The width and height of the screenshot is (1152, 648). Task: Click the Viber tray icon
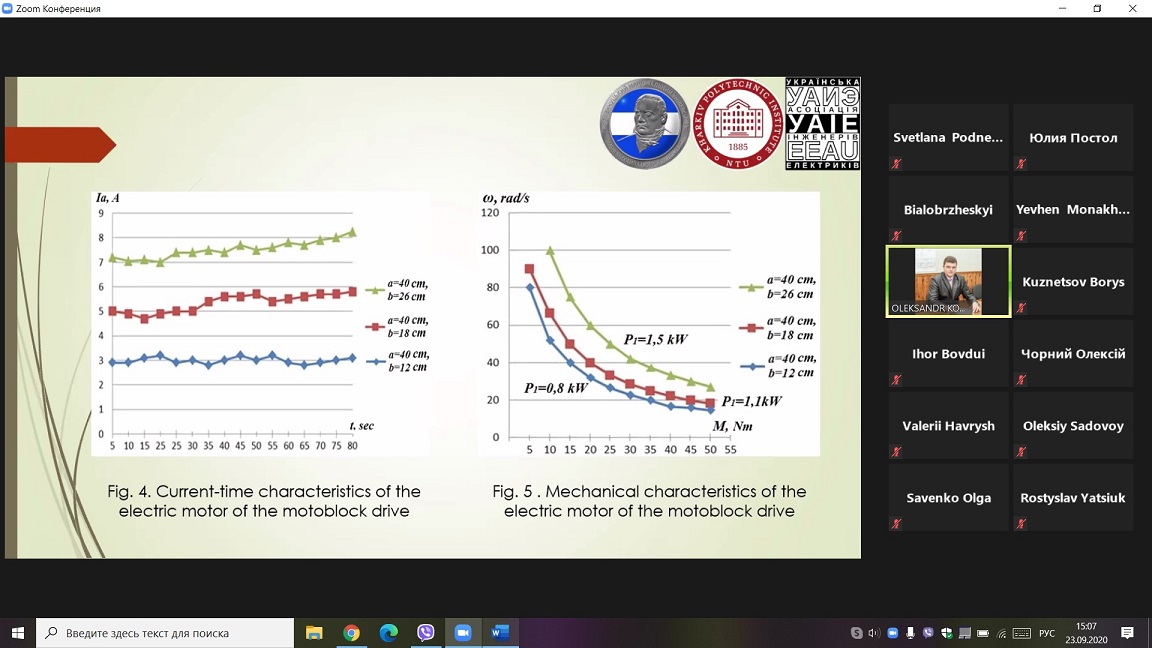click(x=928, y=633)
